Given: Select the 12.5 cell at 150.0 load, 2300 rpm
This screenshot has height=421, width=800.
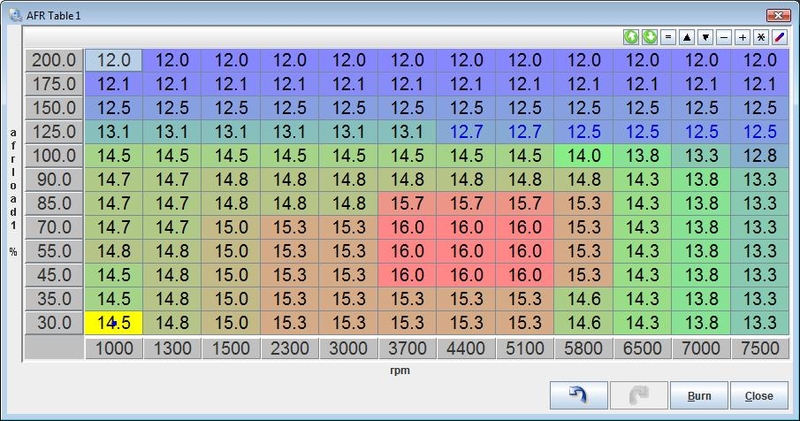Looking at the screenshot, I should pyautogui.click(x=290, y=108).
